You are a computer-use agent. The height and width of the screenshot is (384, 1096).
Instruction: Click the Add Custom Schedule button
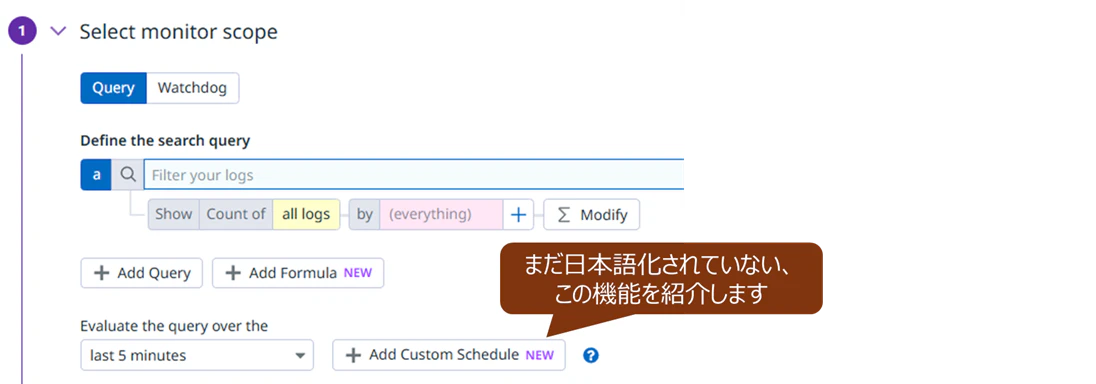pyautogui.click(x=449, y=355)
